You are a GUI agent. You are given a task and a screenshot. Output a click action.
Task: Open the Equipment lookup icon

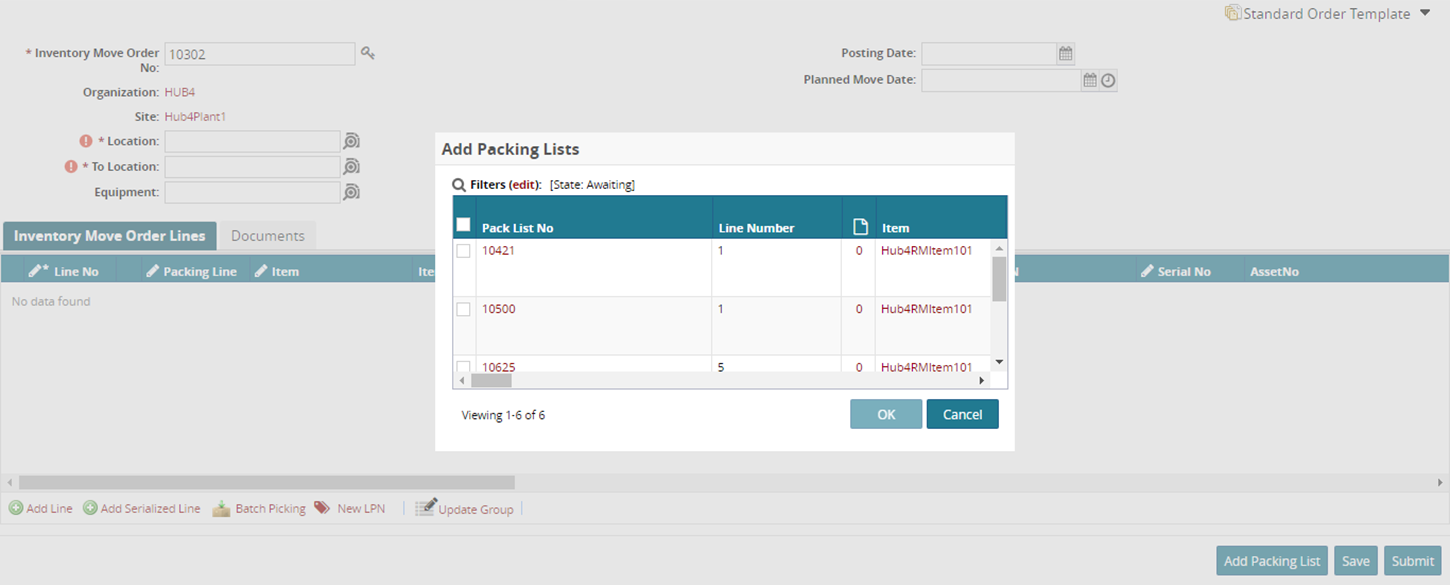pos(351,192)
